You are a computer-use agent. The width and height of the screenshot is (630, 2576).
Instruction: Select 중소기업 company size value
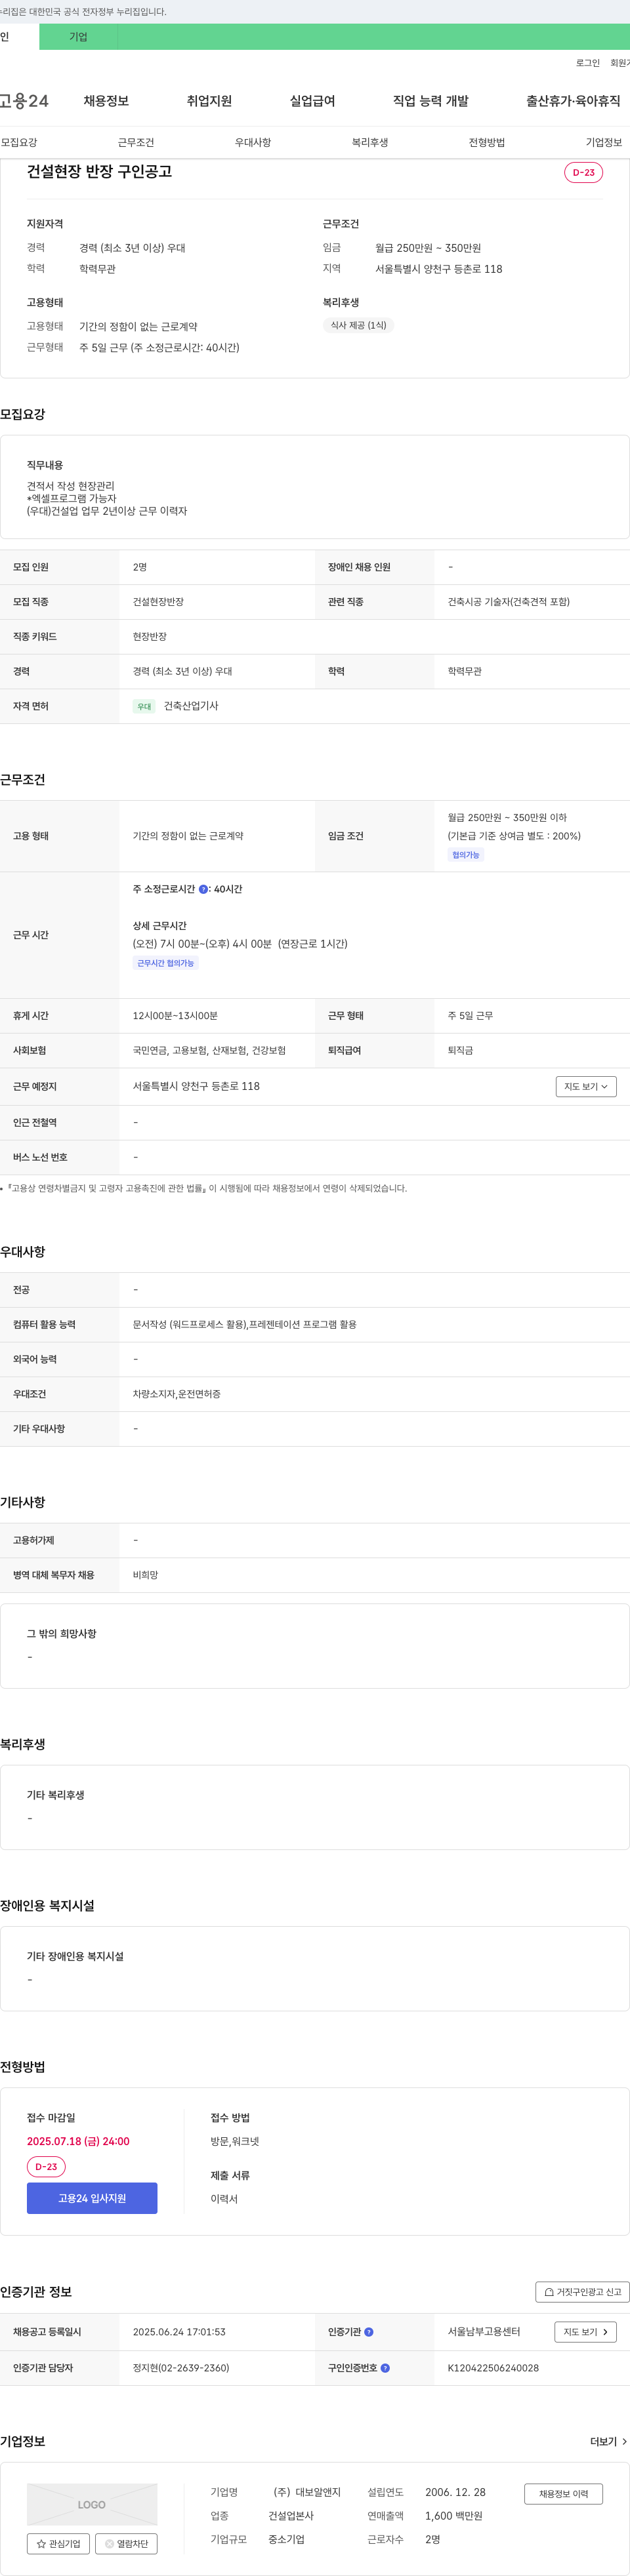pyautogui.click(x=286, y=2539)
